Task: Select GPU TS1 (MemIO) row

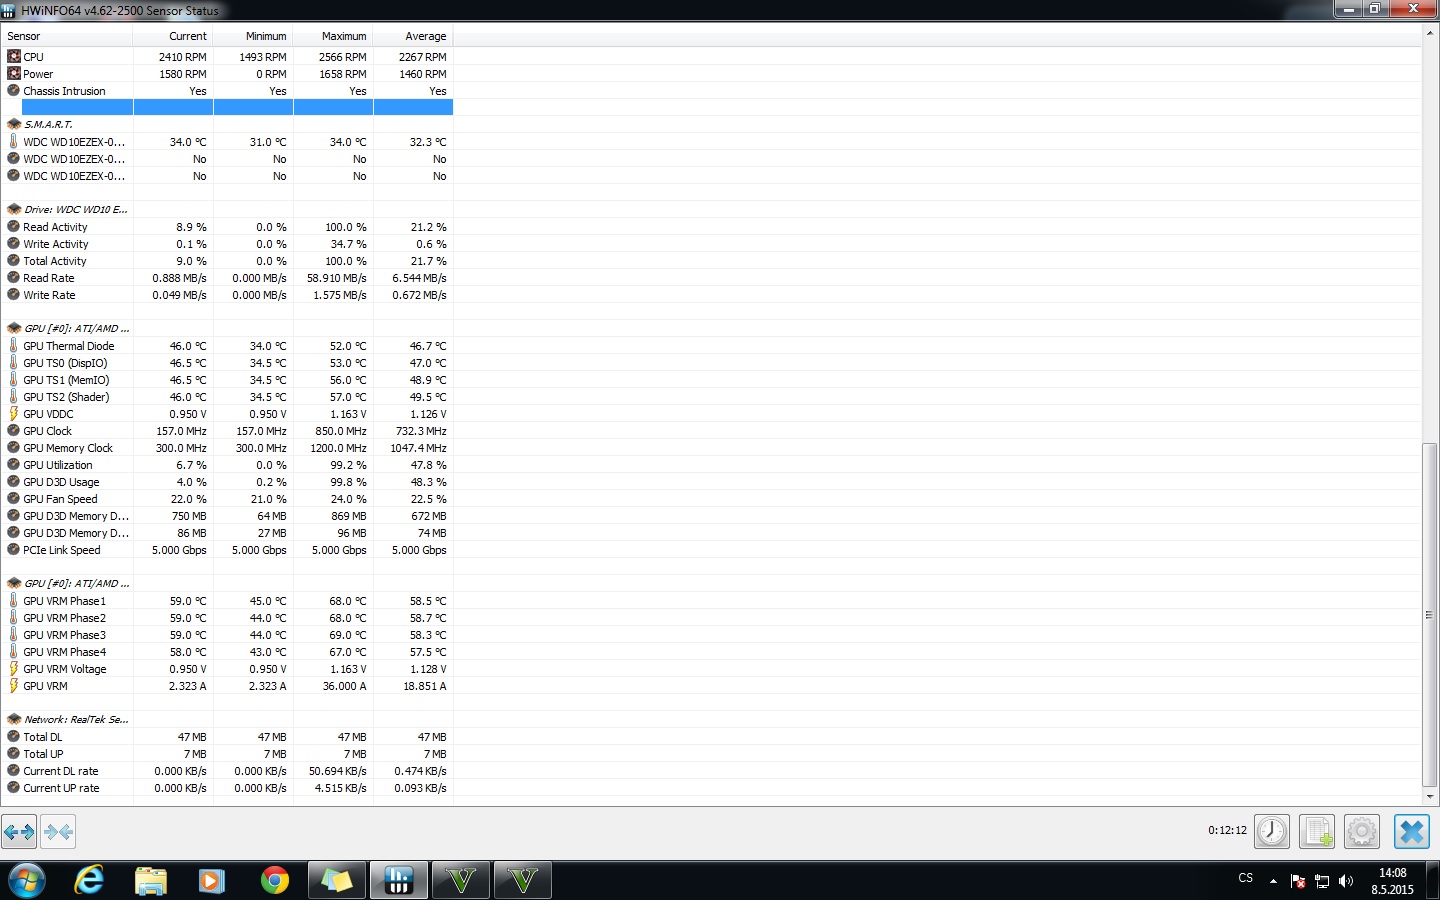Action: [x=227, y=380]
